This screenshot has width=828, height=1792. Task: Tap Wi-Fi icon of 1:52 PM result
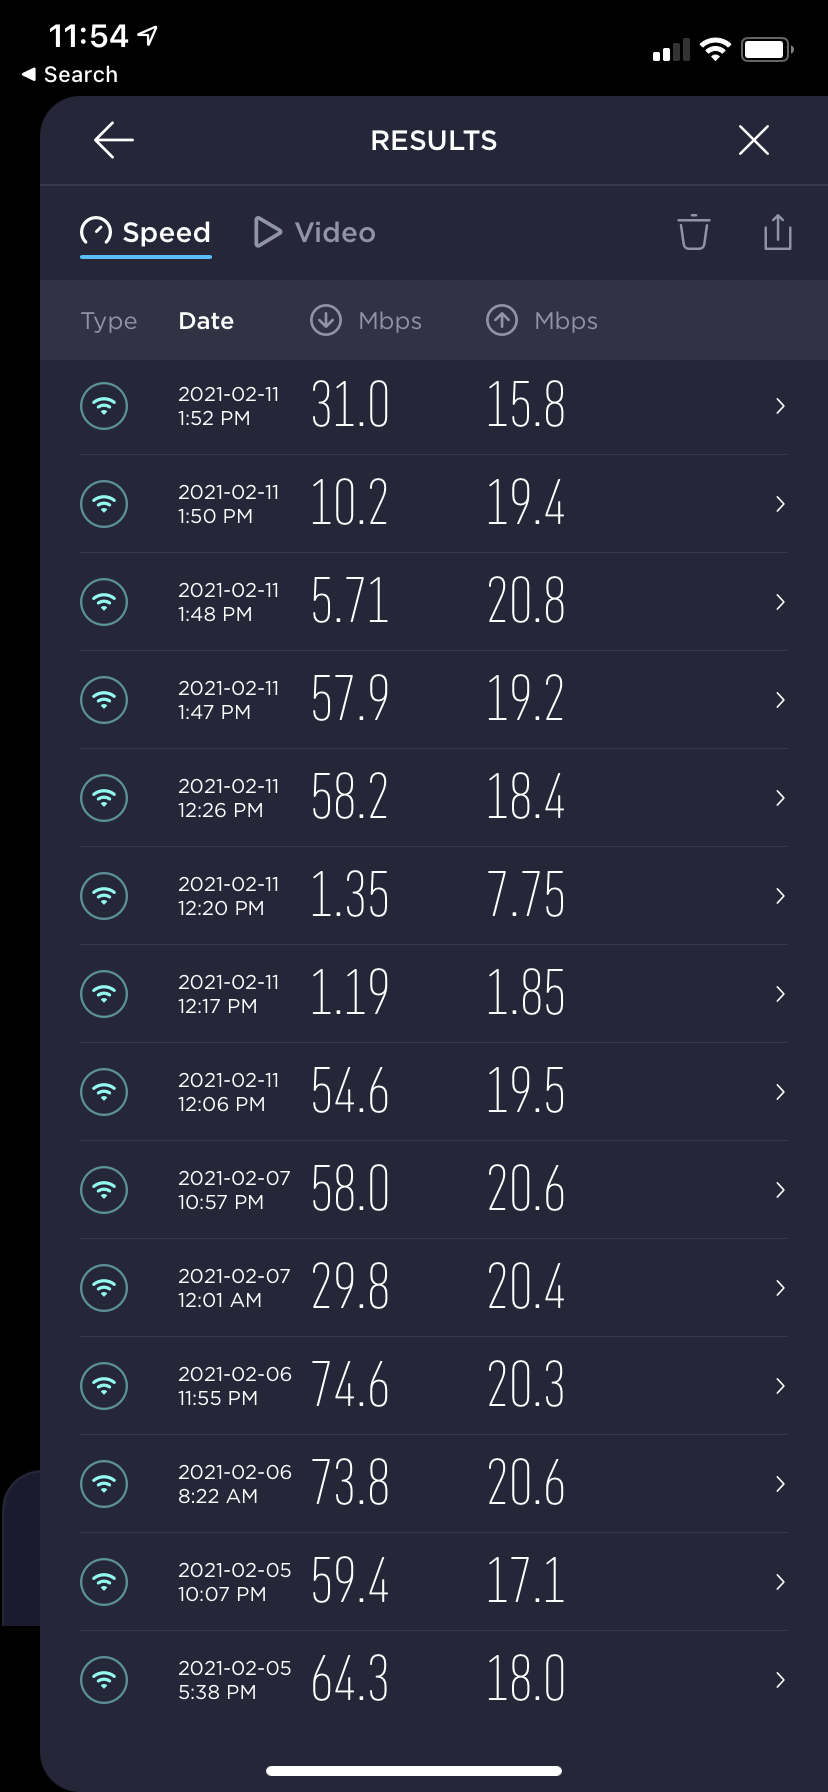coord(104,406)
